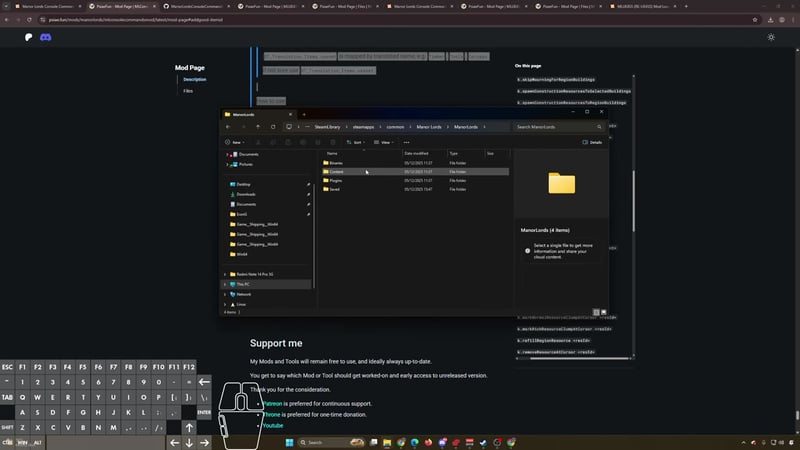Viewport: 800px width, 450px height.
Task: Open the Windows Start button
Action: point(289,442)
